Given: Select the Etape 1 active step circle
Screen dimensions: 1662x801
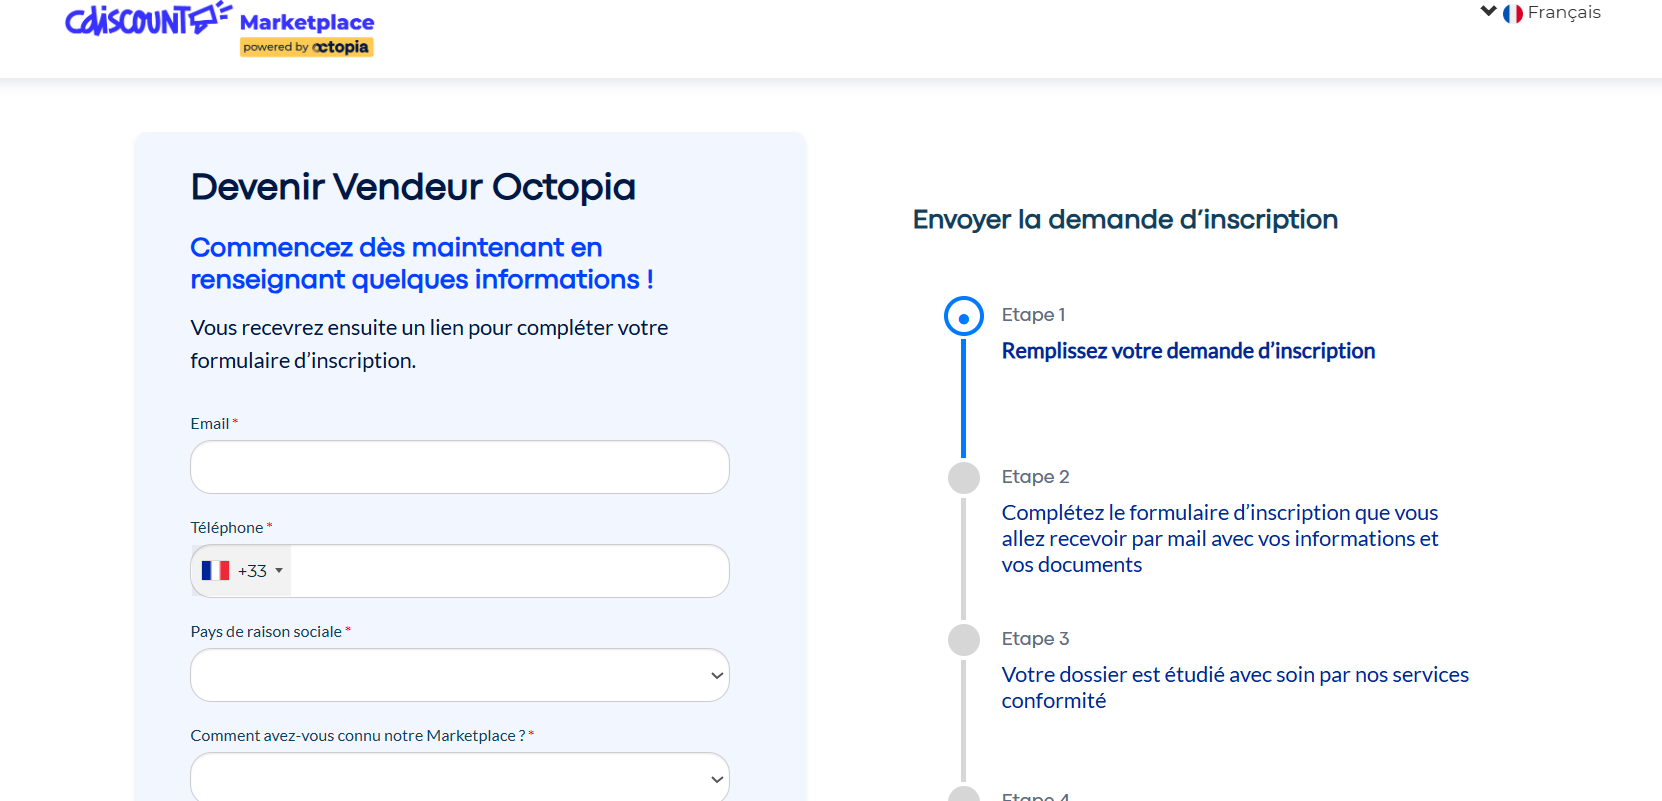Looking at the screenshot, I should pyautogui.click(x=964, y=317).
